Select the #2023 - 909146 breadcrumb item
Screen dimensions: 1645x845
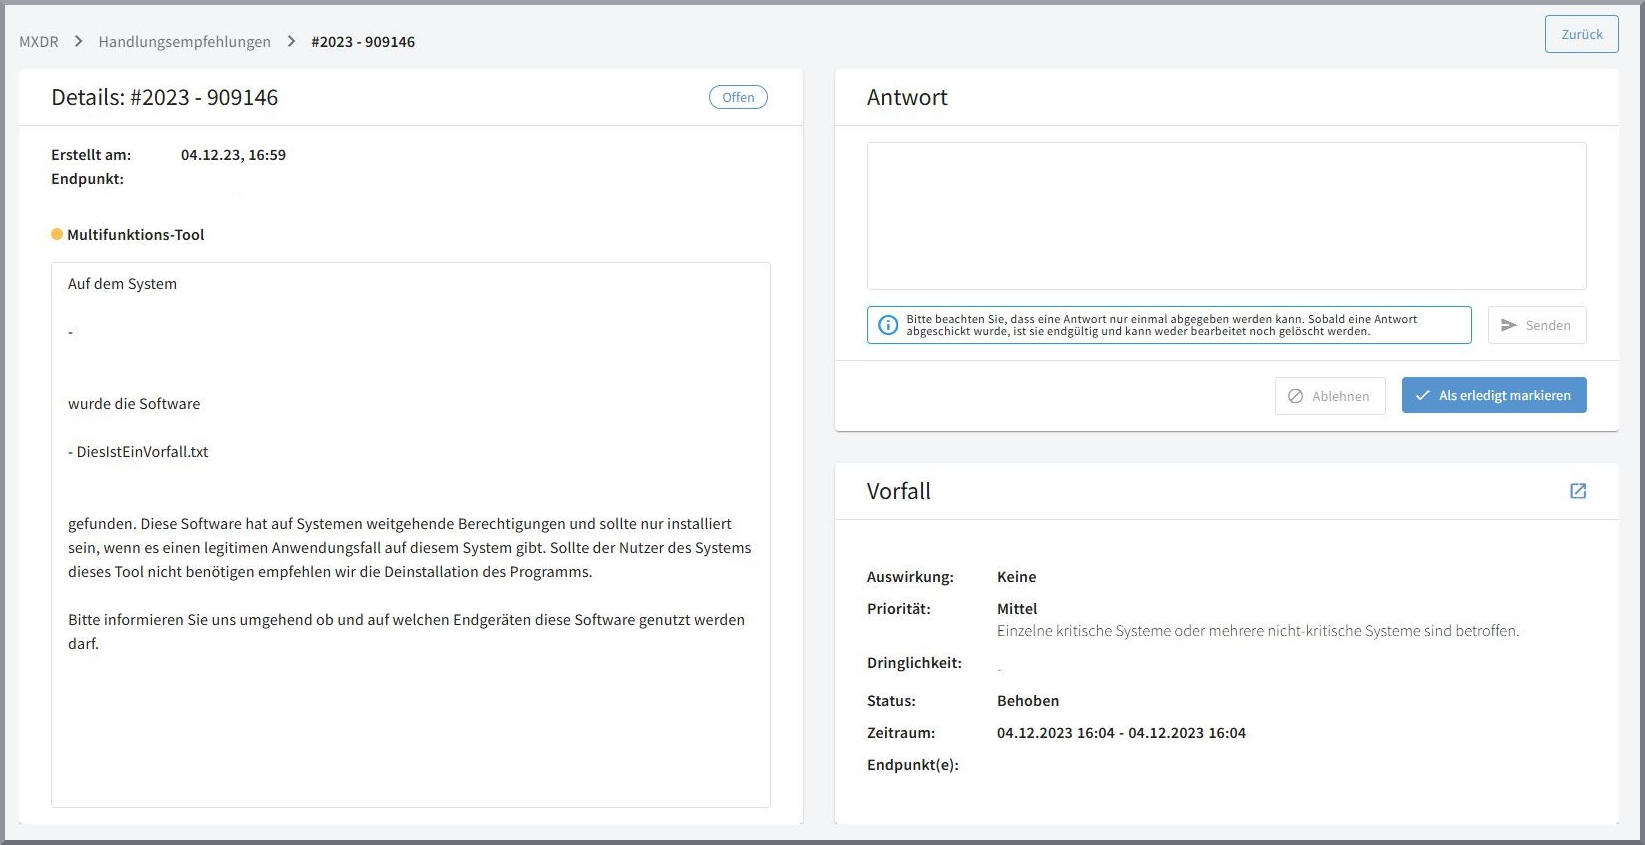tap(363, 41)
